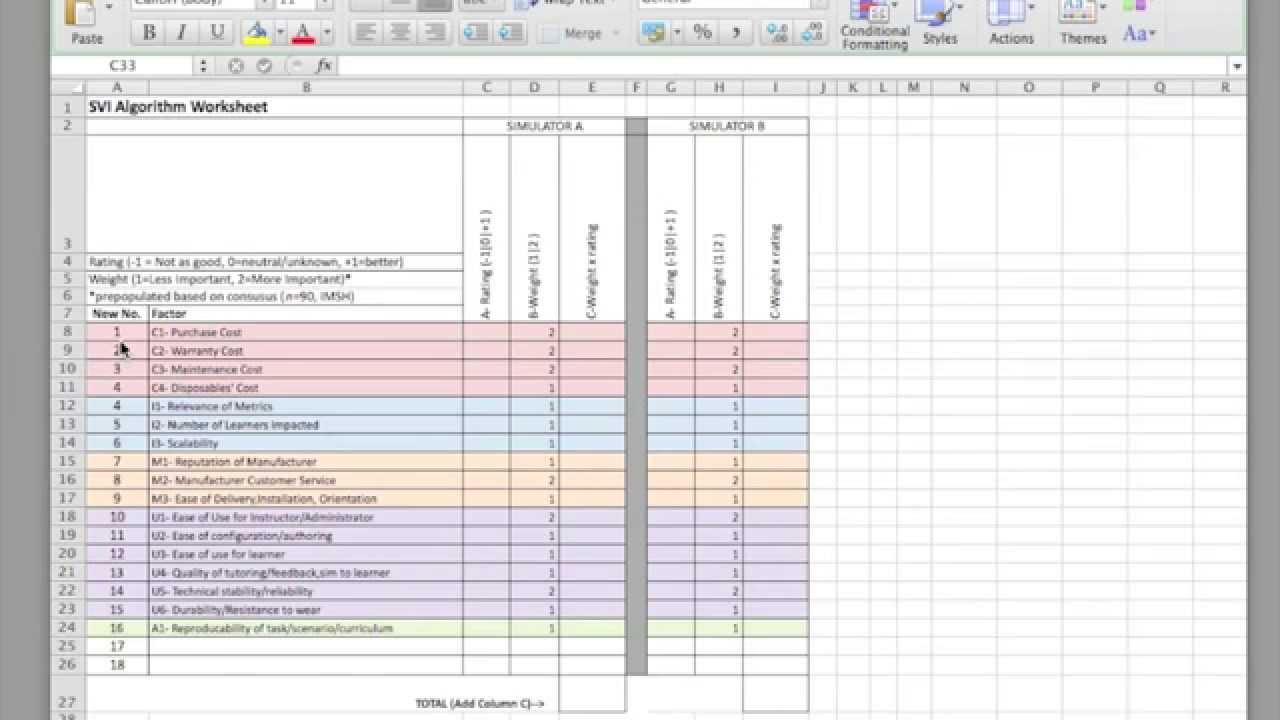Select row 17 header

click(x=68, y=498)
